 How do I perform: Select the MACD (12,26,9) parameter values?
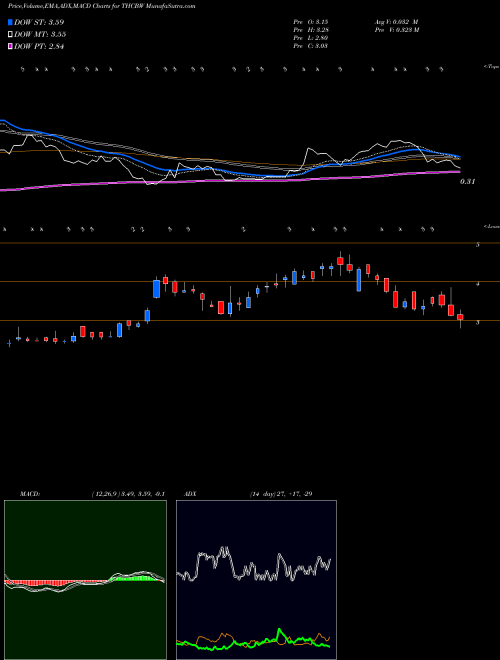pos(128,494)
